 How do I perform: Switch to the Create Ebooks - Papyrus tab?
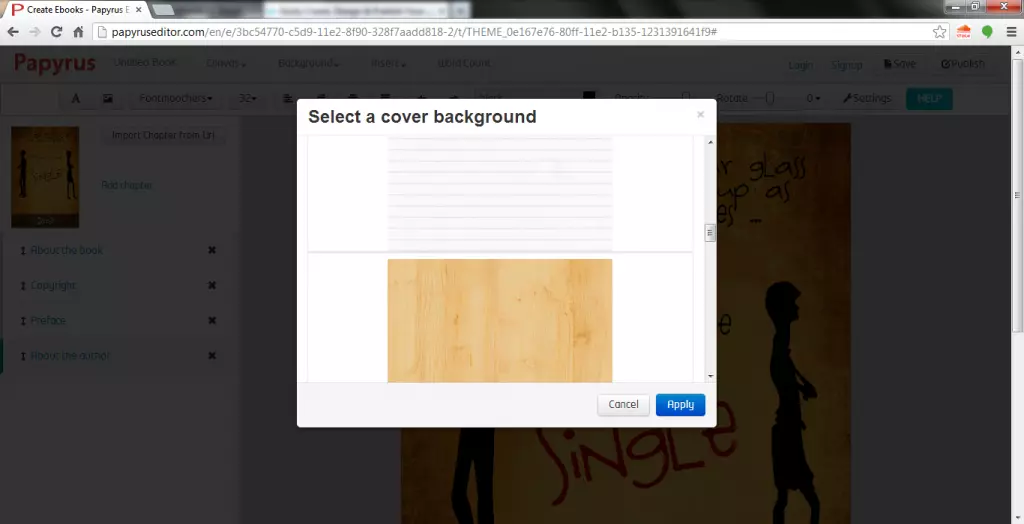pyautogui.click(x=77, y=10)
